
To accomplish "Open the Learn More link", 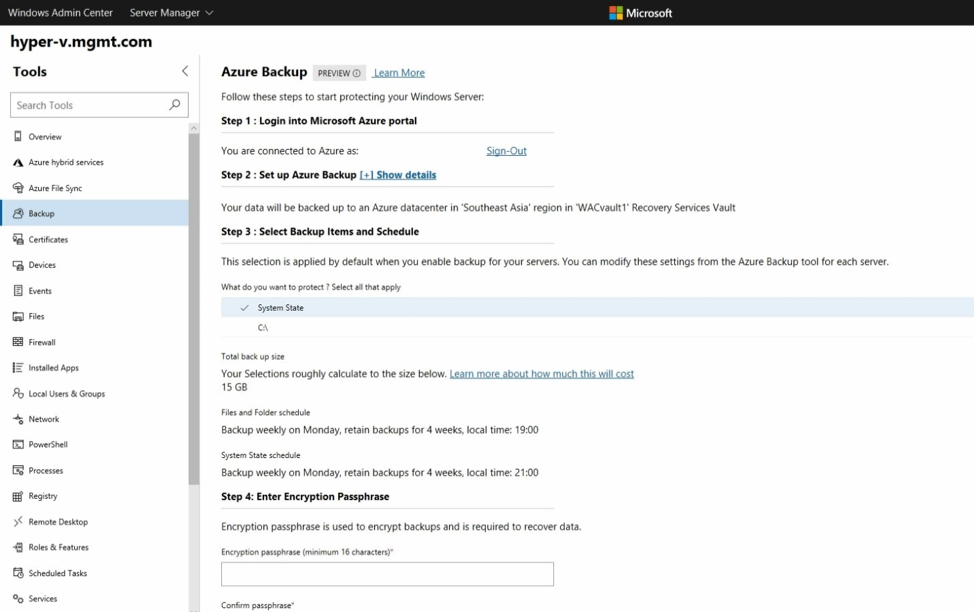I will tap(399, 73).
